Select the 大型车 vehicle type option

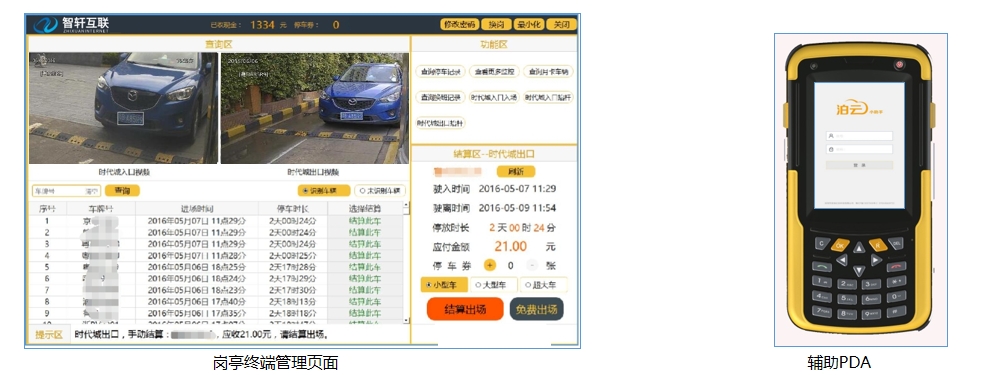(x=494, y=285)
